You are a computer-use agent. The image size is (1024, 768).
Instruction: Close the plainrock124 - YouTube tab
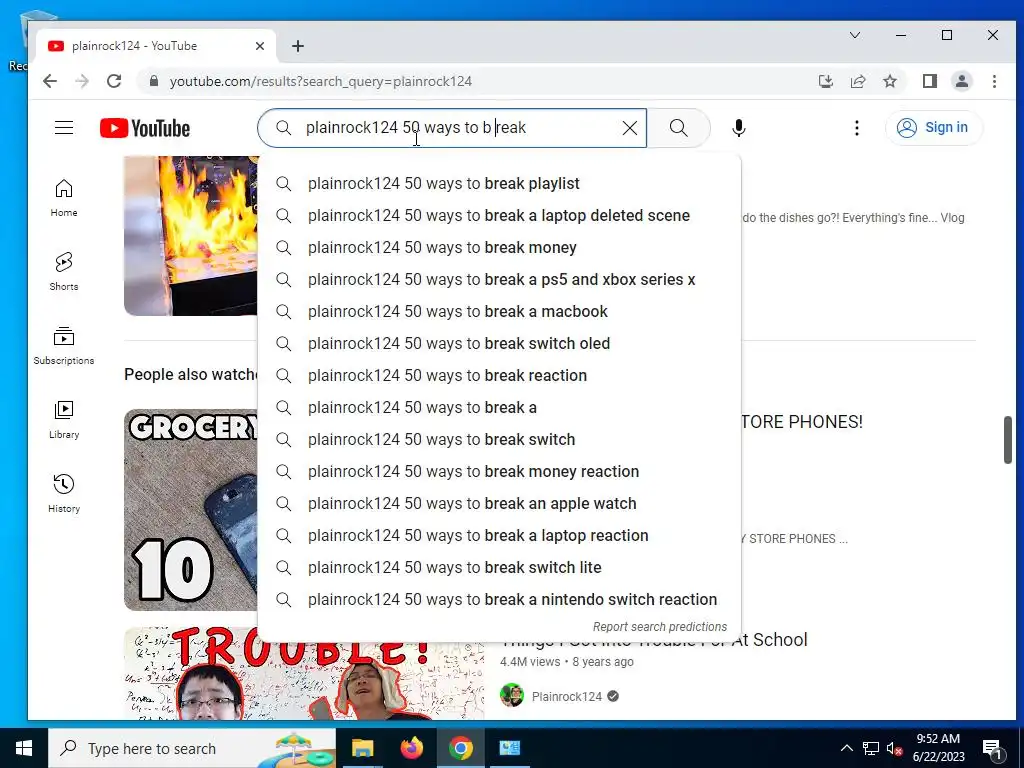(260, 46)
